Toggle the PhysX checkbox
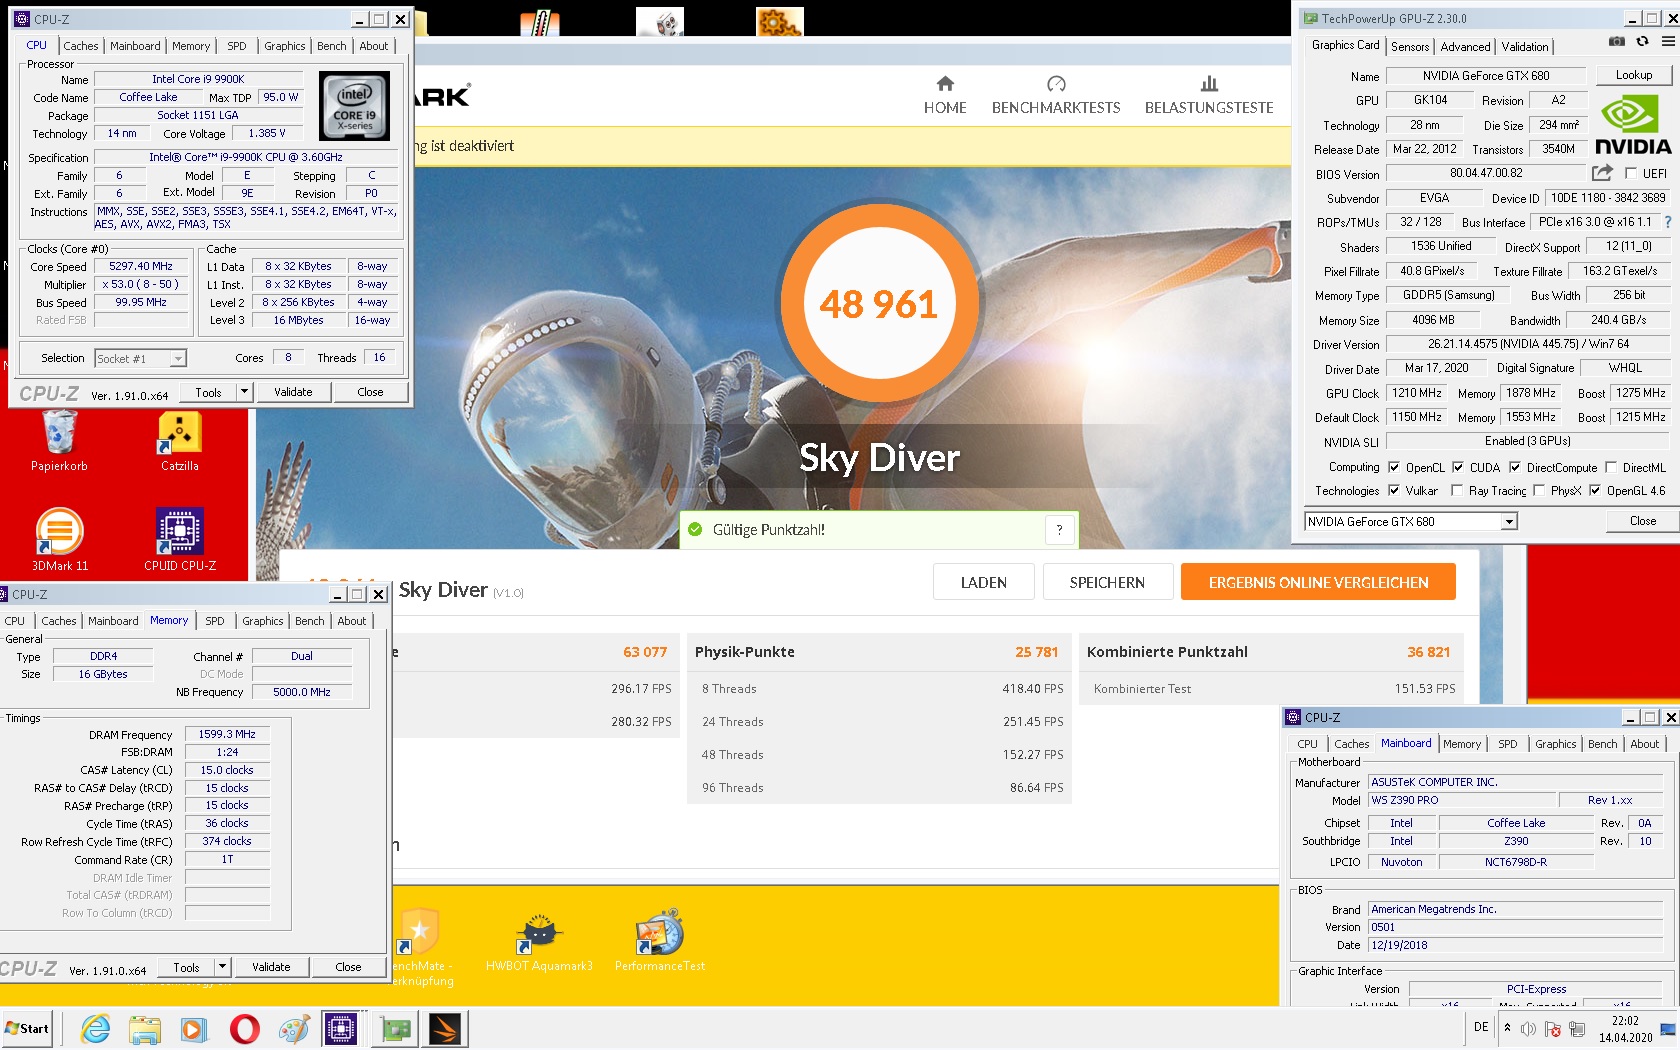 pyautogui.click(x=1539, y=490)
